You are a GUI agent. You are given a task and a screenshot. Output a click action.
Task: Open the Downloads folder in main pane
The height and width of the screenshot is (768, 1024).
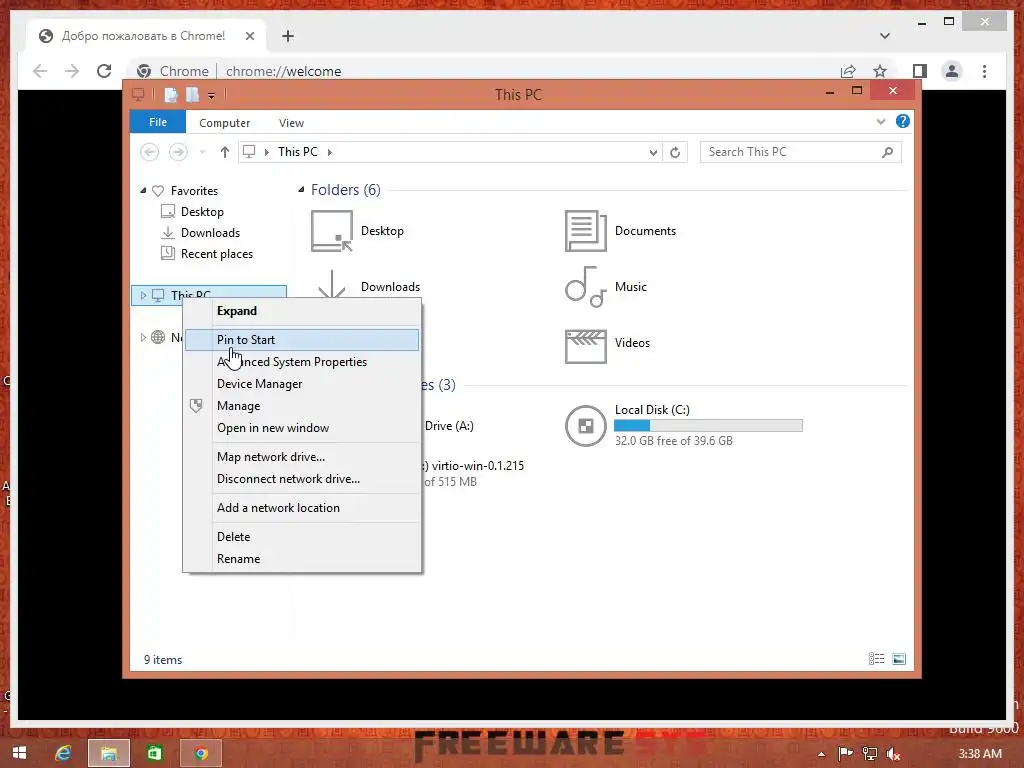pos(390,287)
